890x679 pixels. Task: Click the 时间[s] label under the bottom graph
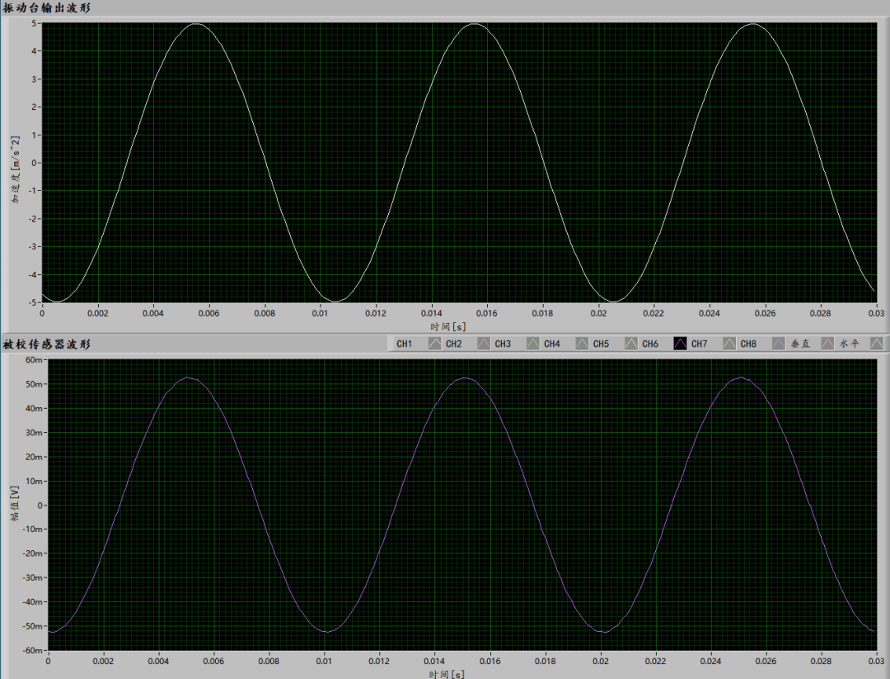click(446, 674)
